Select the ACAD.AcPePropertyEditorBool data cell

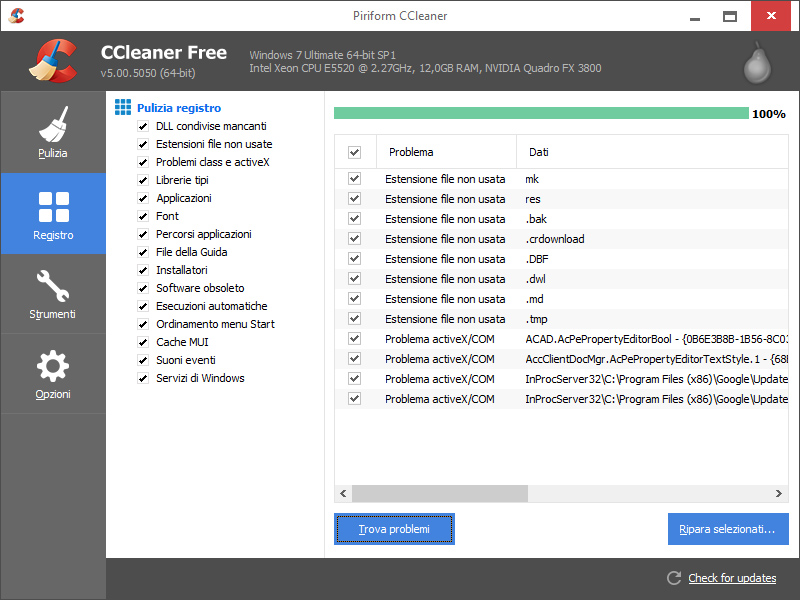[657, 339]
